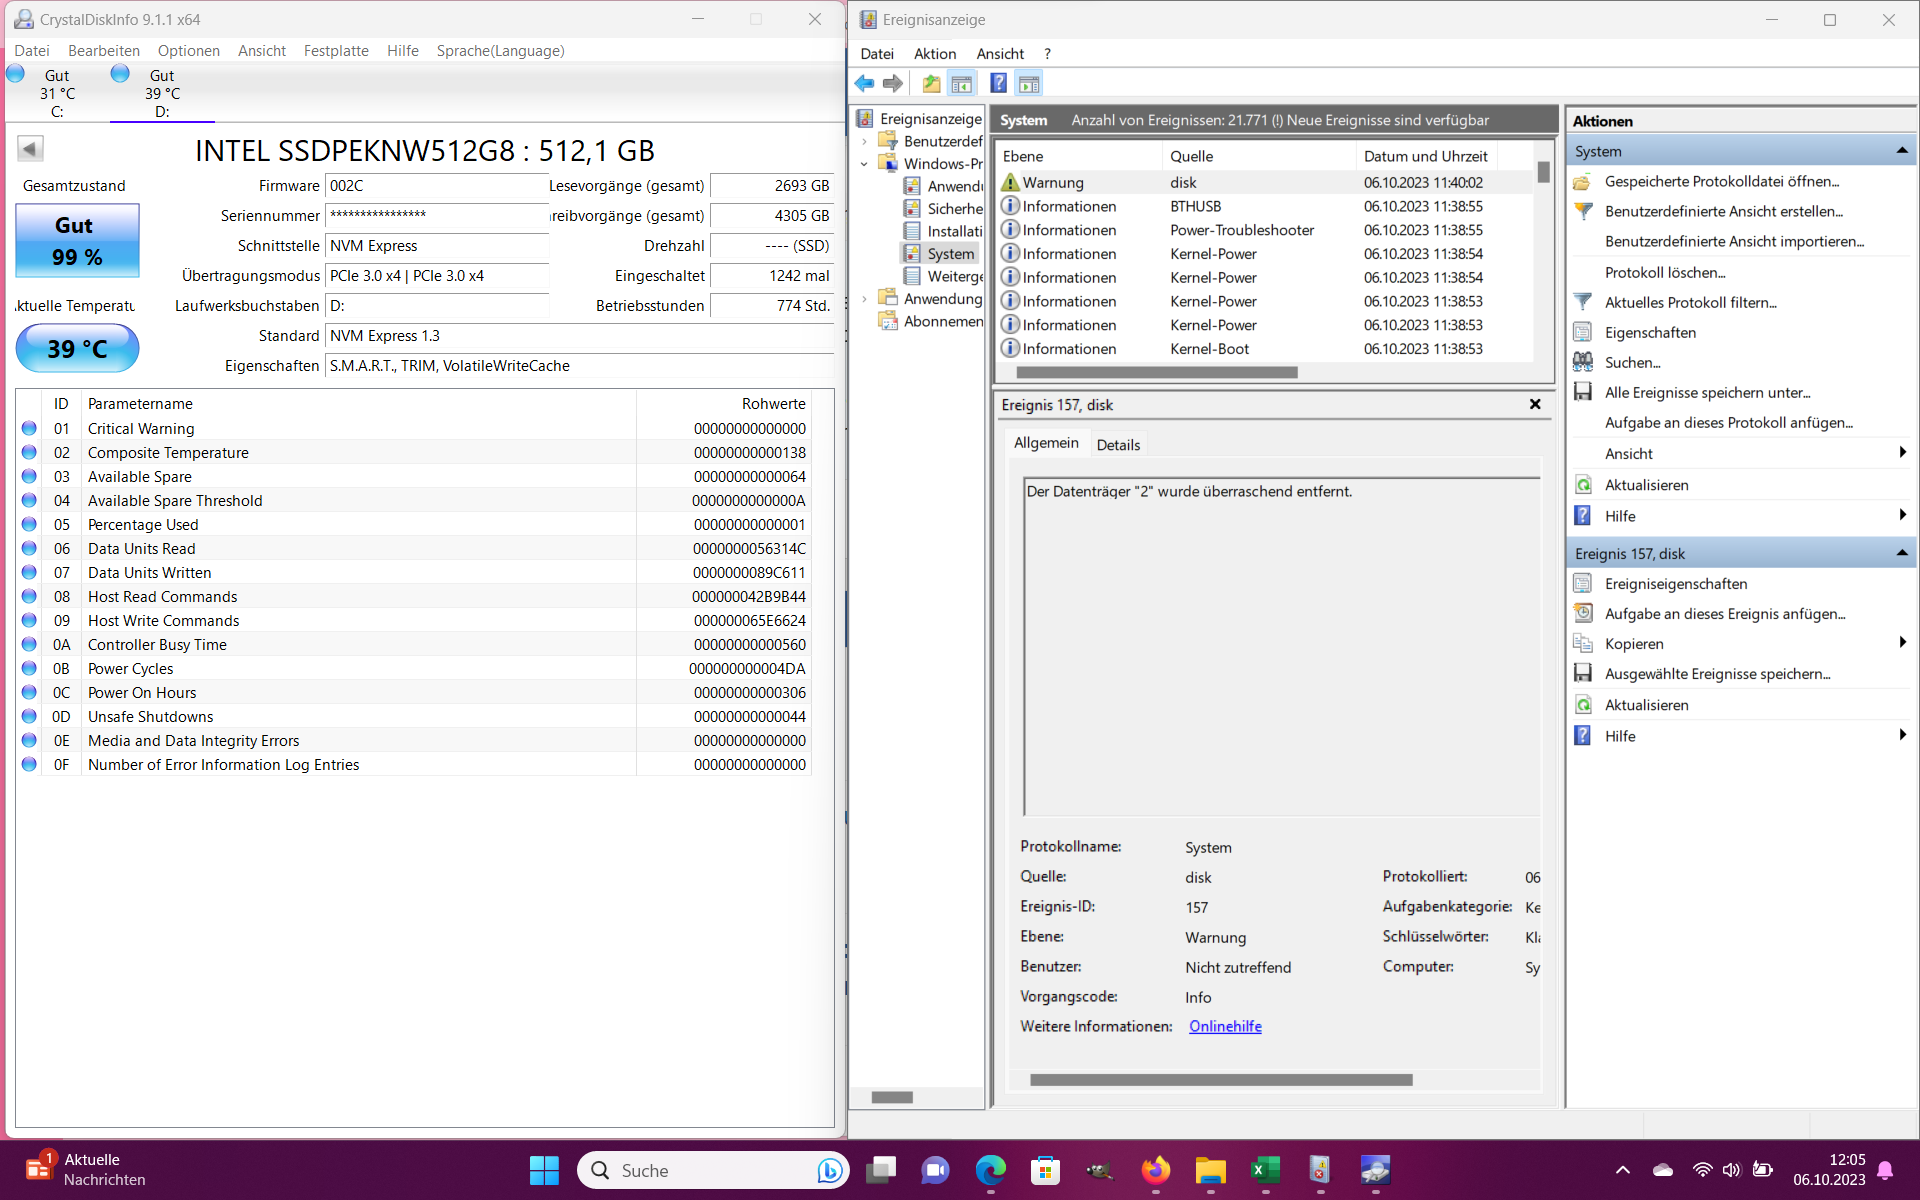The width and height of the screenshot is (1920, 1200).
Task: Click the Aktuelles Protokoll filtern funnel icon
Action: 1583,302
